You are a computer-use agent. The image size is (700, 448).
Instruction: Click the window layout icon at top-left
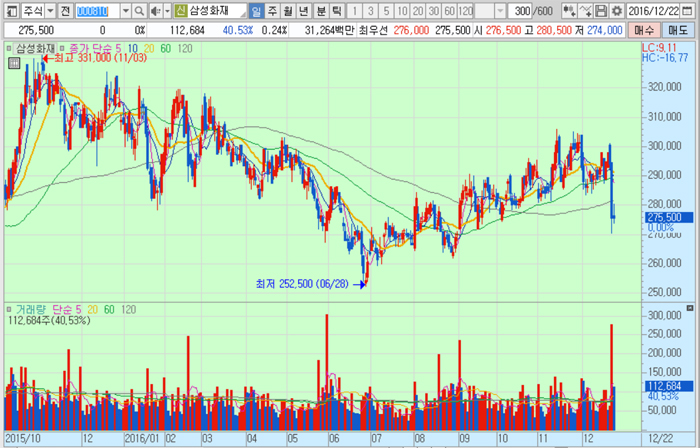tap(9, 10)
